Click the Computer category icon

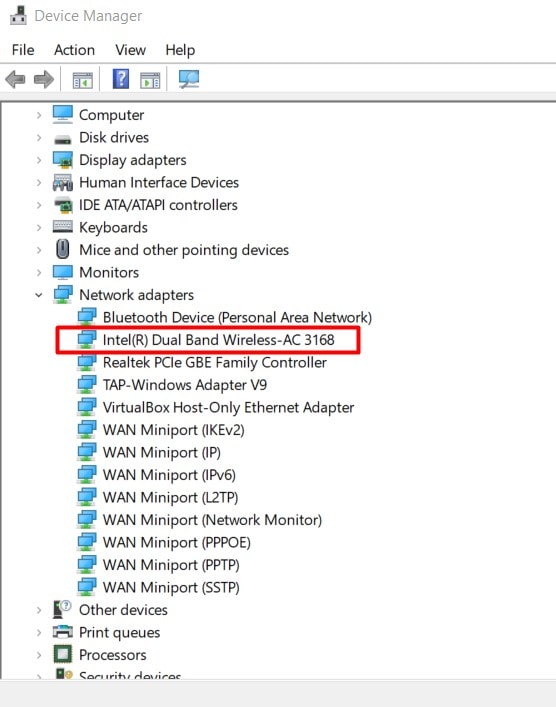pyautogui.click(x=63, y=115)
